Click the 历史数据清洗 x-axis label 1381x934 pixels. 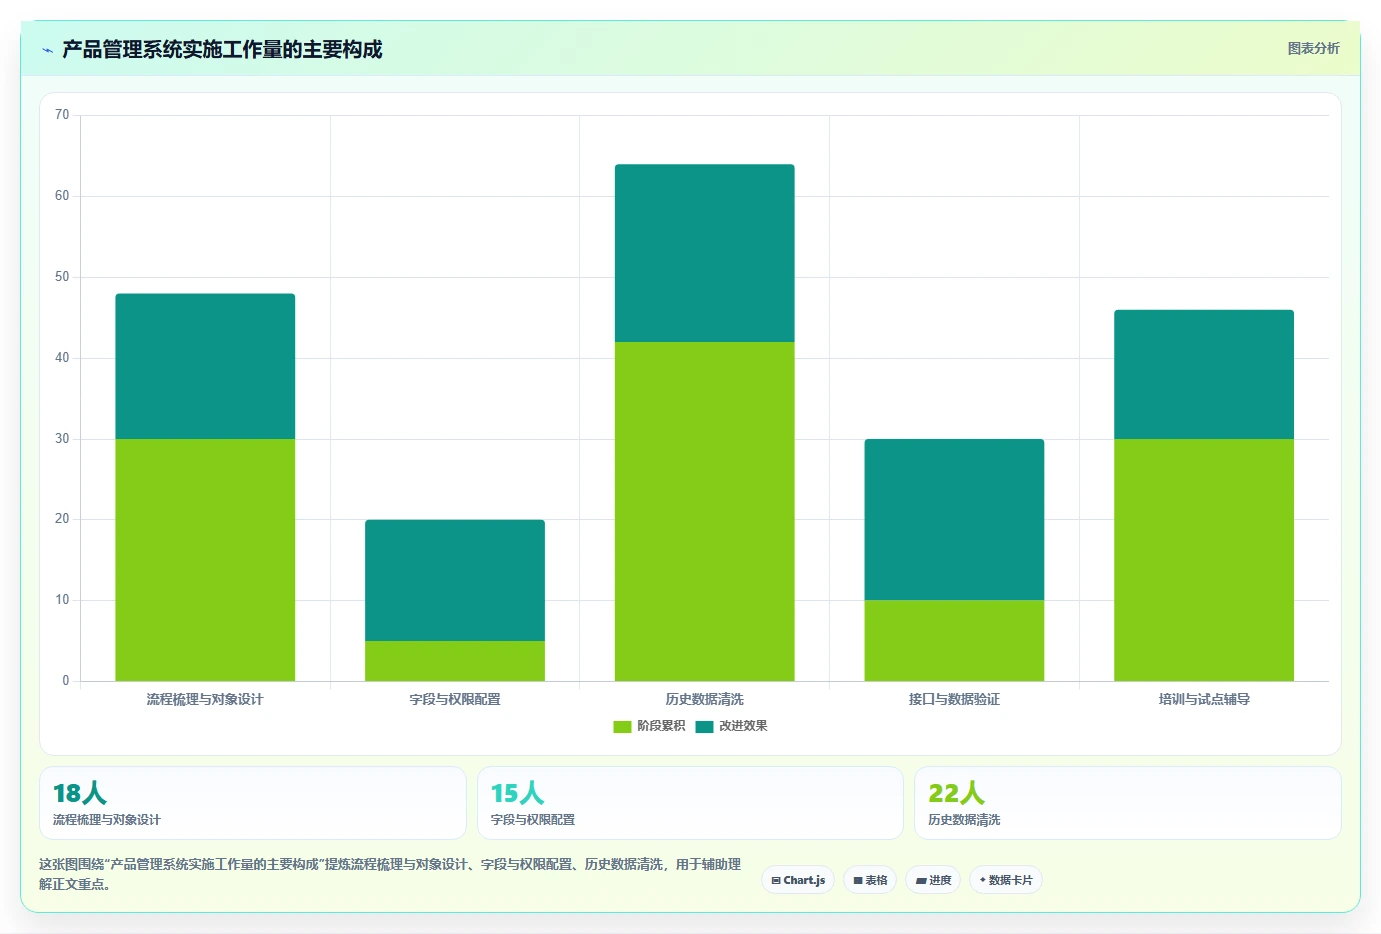pyautogui.click(x=705, y=699)
